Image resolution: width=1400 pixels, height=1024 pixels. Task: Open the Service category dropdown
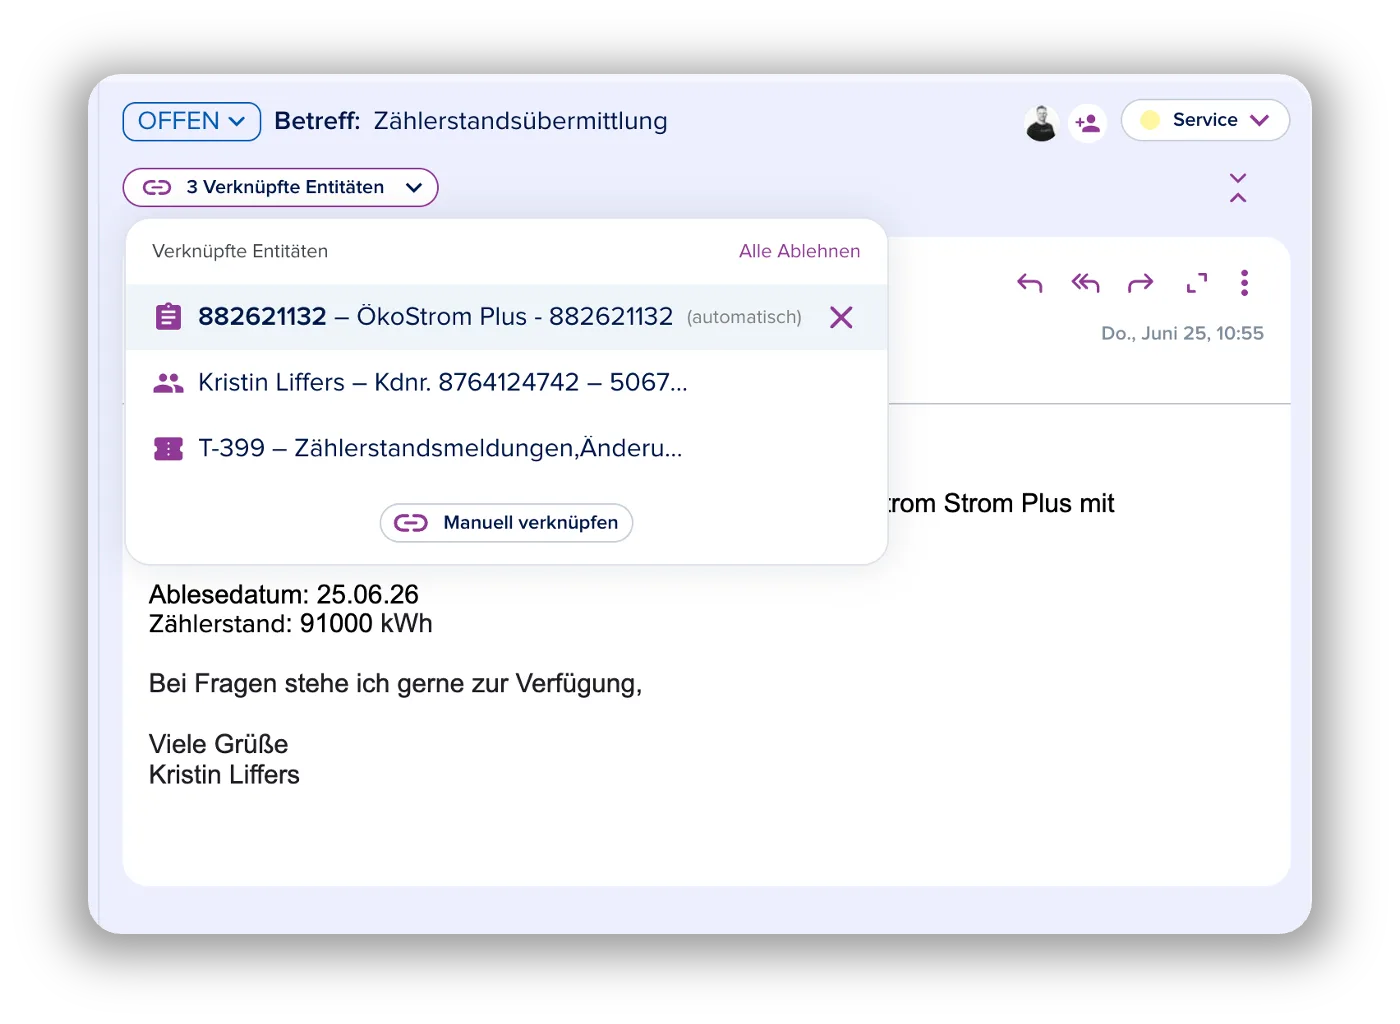pyautogui.click(x=1205, y=120)
